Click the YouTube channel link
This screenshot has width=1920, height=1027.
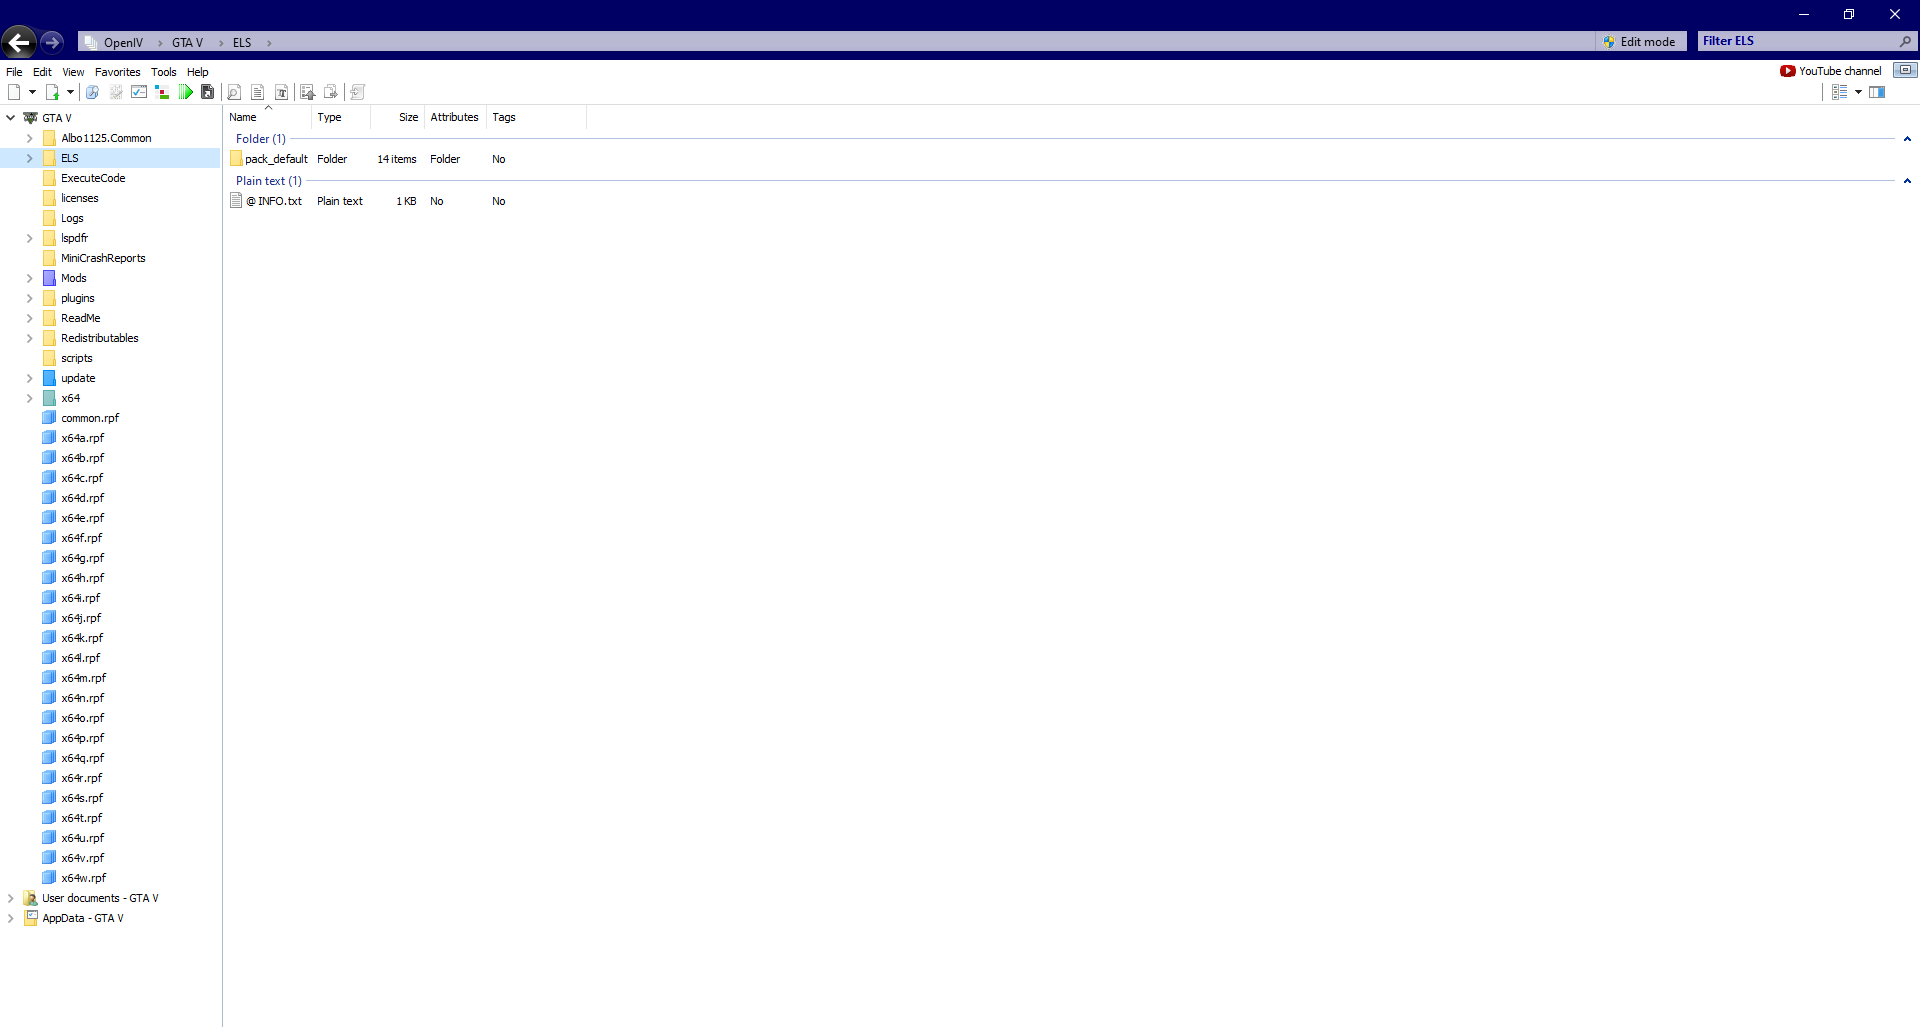click(x=1831, y=71)
